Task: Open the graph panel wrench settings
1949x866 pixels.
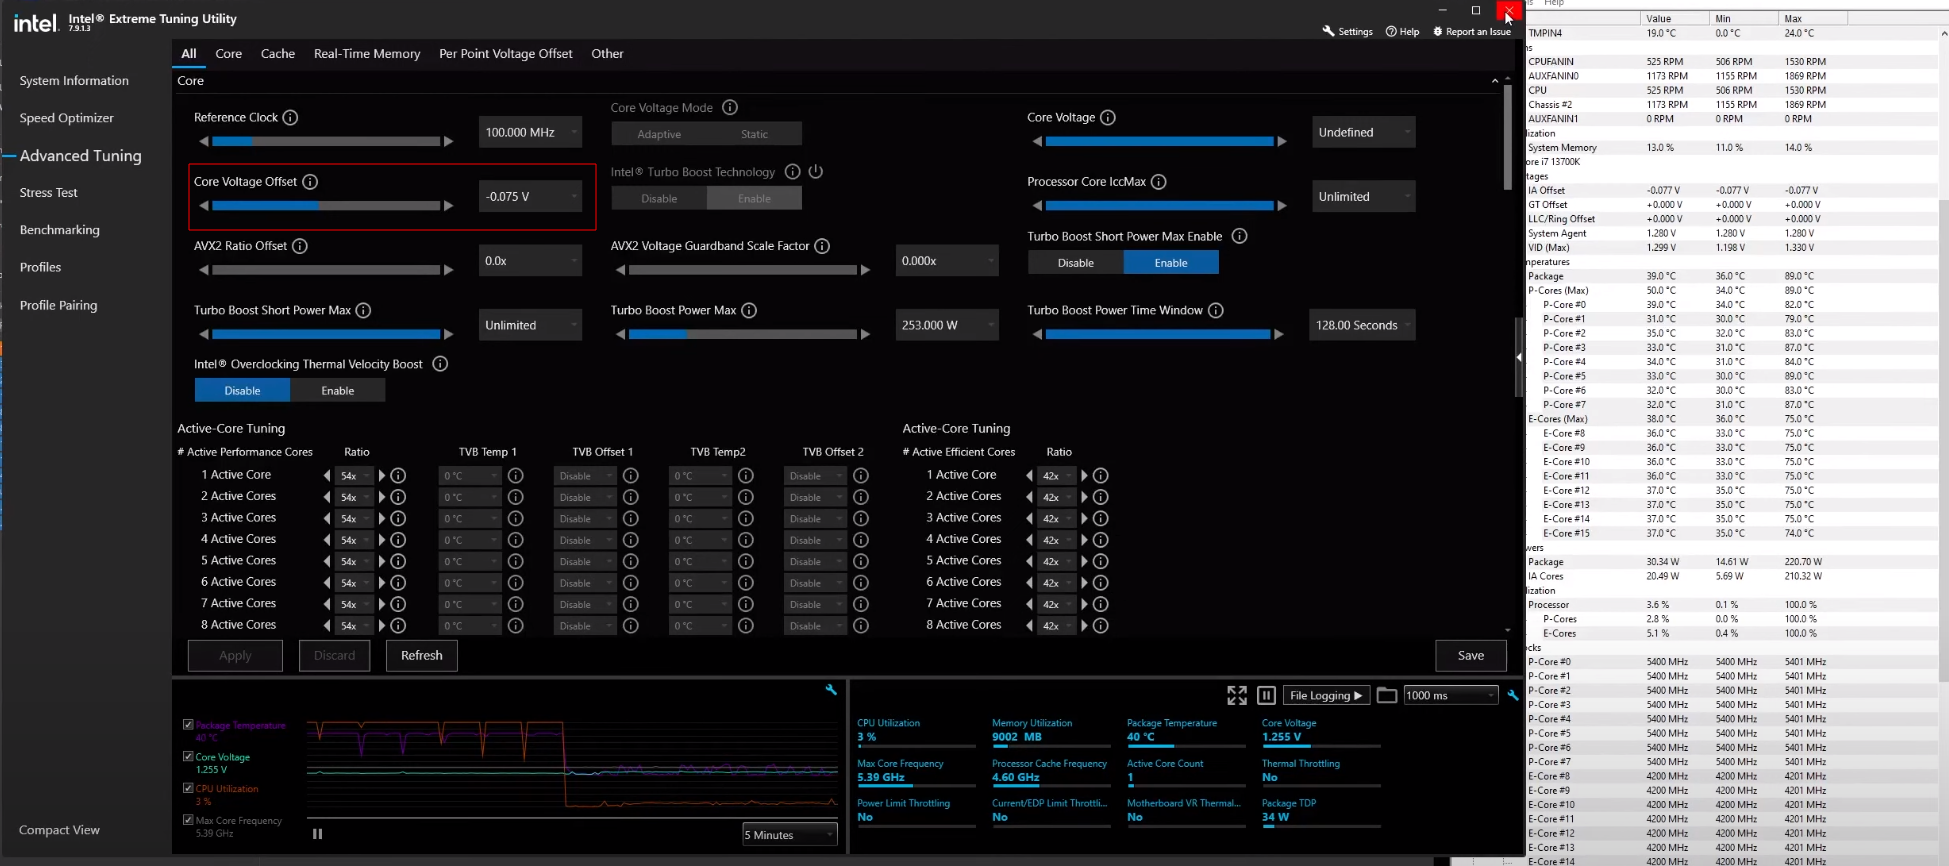Action: coord(831,690)
